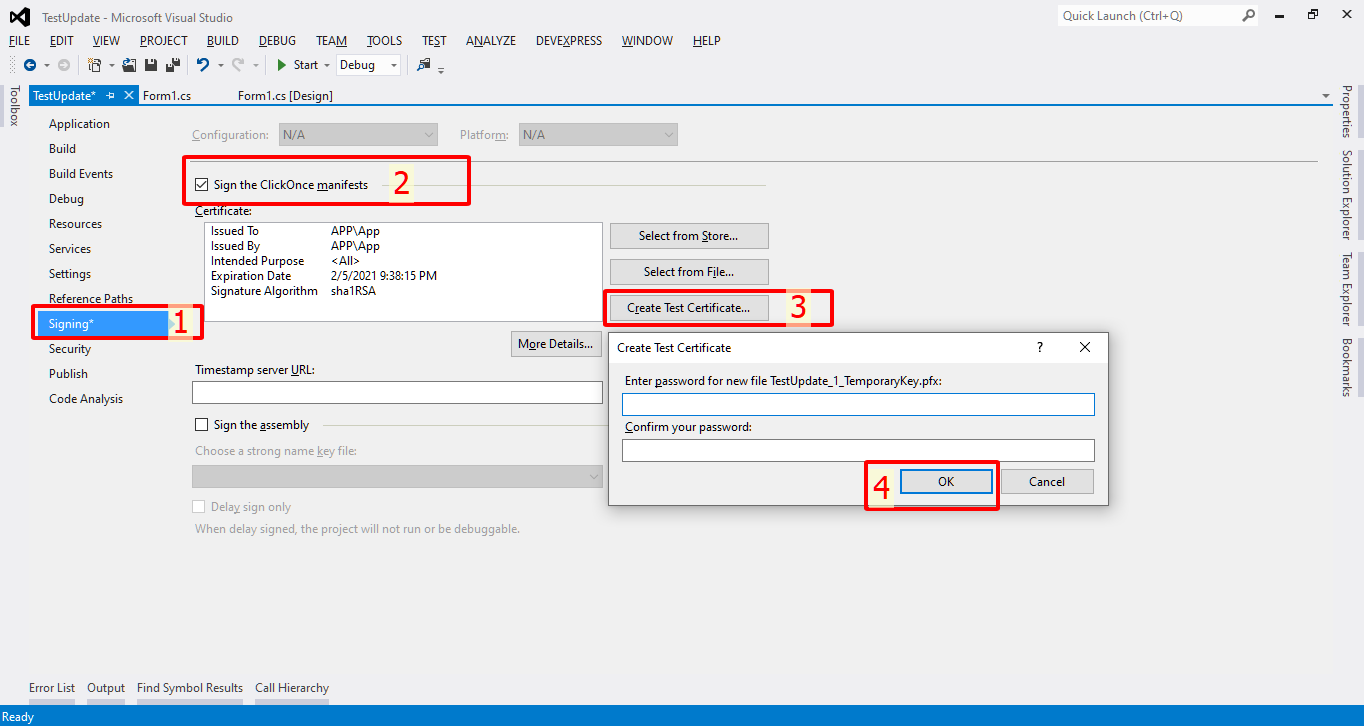Enable Sign the assembly checkbox
This screenshot has height=726, width=1364.
point(202,425)
